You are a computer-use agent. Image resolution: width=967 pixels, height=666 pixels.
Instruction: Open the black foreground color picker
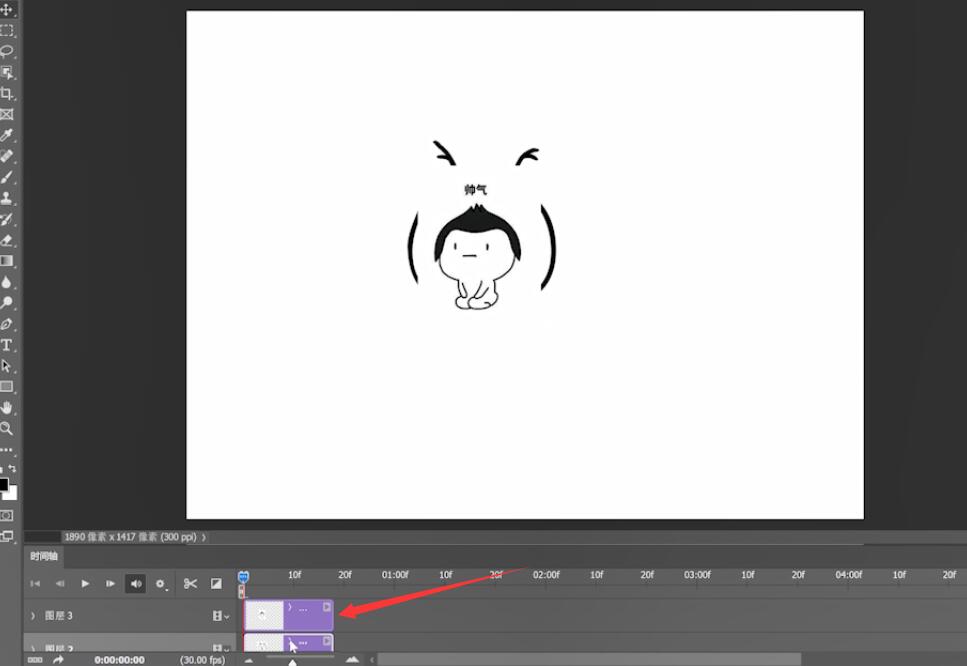[3, 484]
